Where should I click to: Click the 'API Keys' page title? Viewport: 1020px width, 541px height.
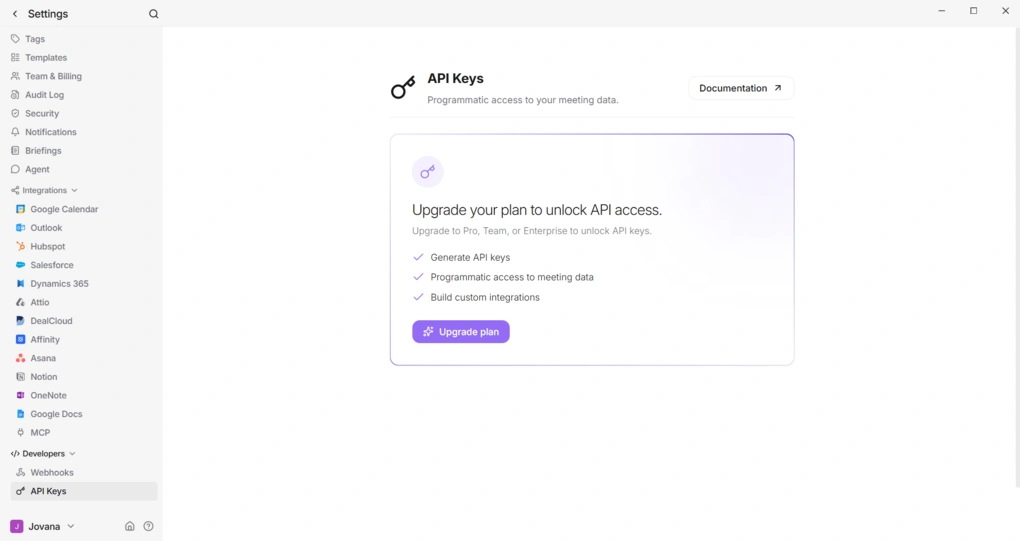click(455, 79)
